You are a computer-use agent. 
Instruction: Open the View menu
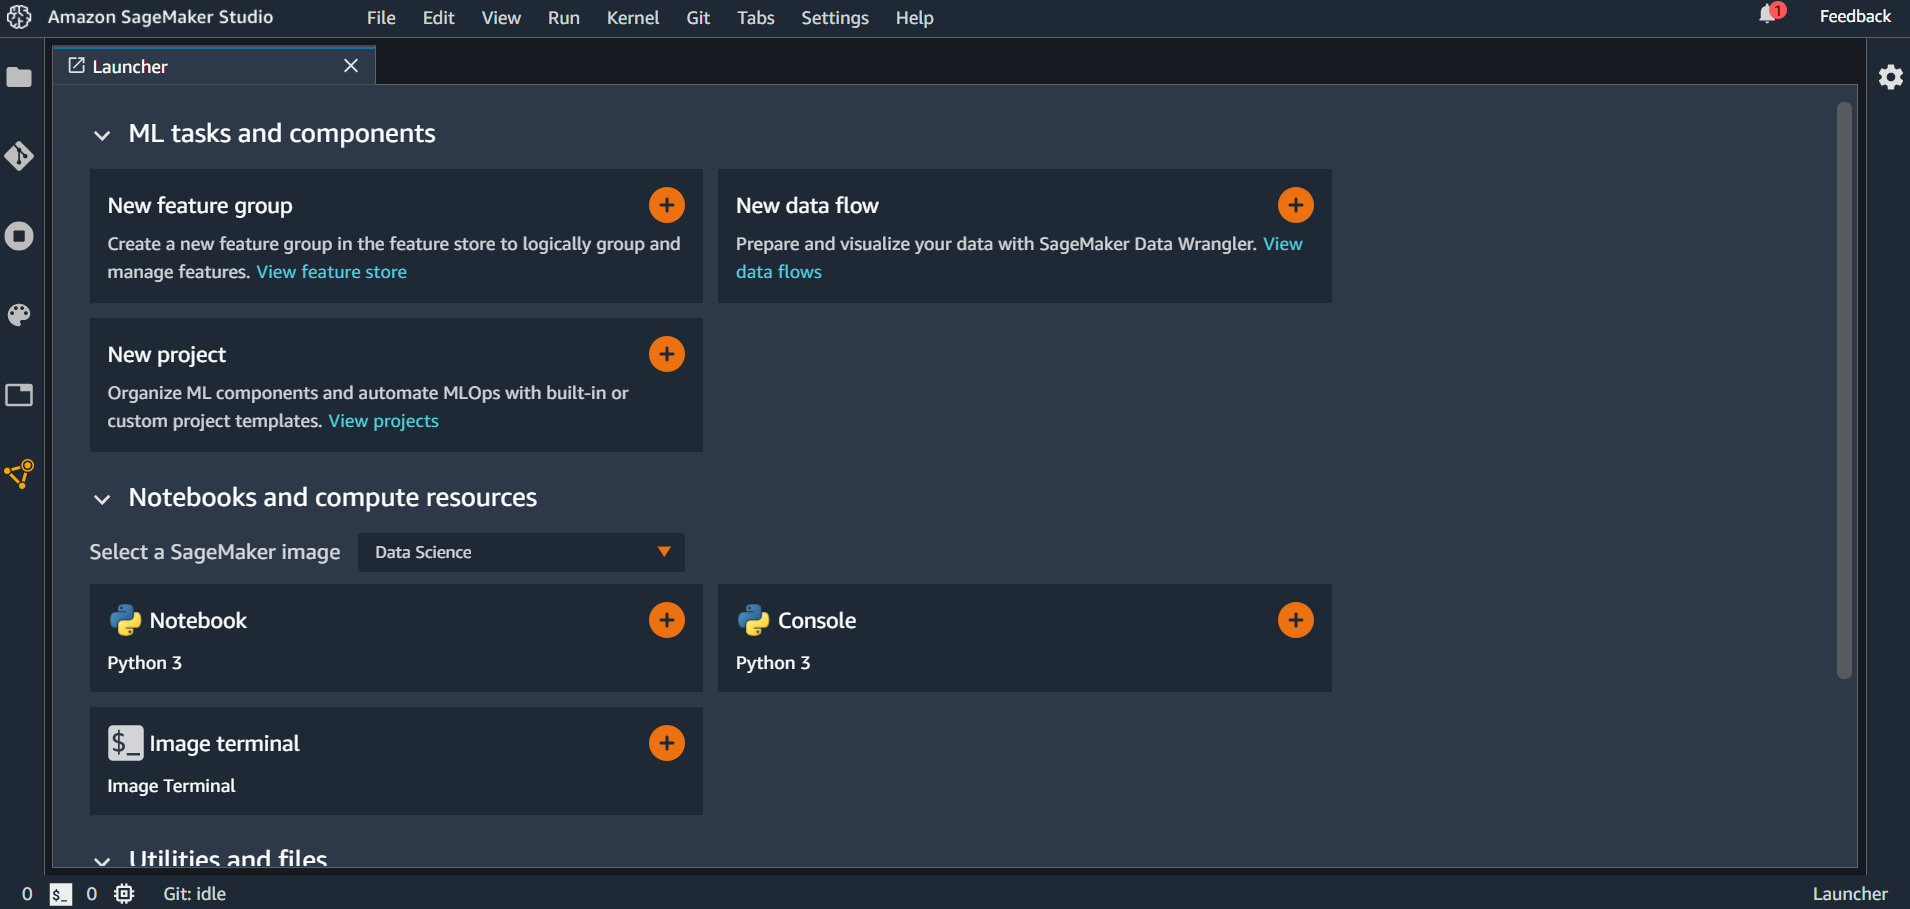coord(501,18)
